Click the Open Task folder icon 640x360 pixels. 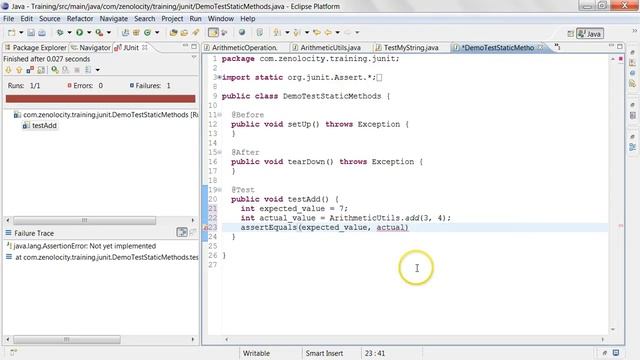pos(184,33)
